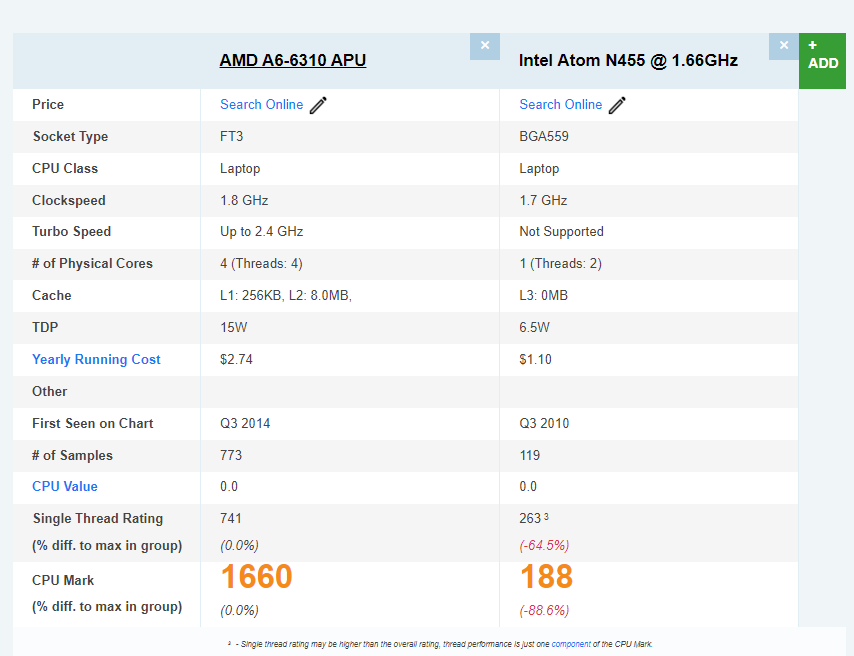
Task: Open the AMD A6-6310 APU link
Action: pyautogui.click(x=292, y=60)
